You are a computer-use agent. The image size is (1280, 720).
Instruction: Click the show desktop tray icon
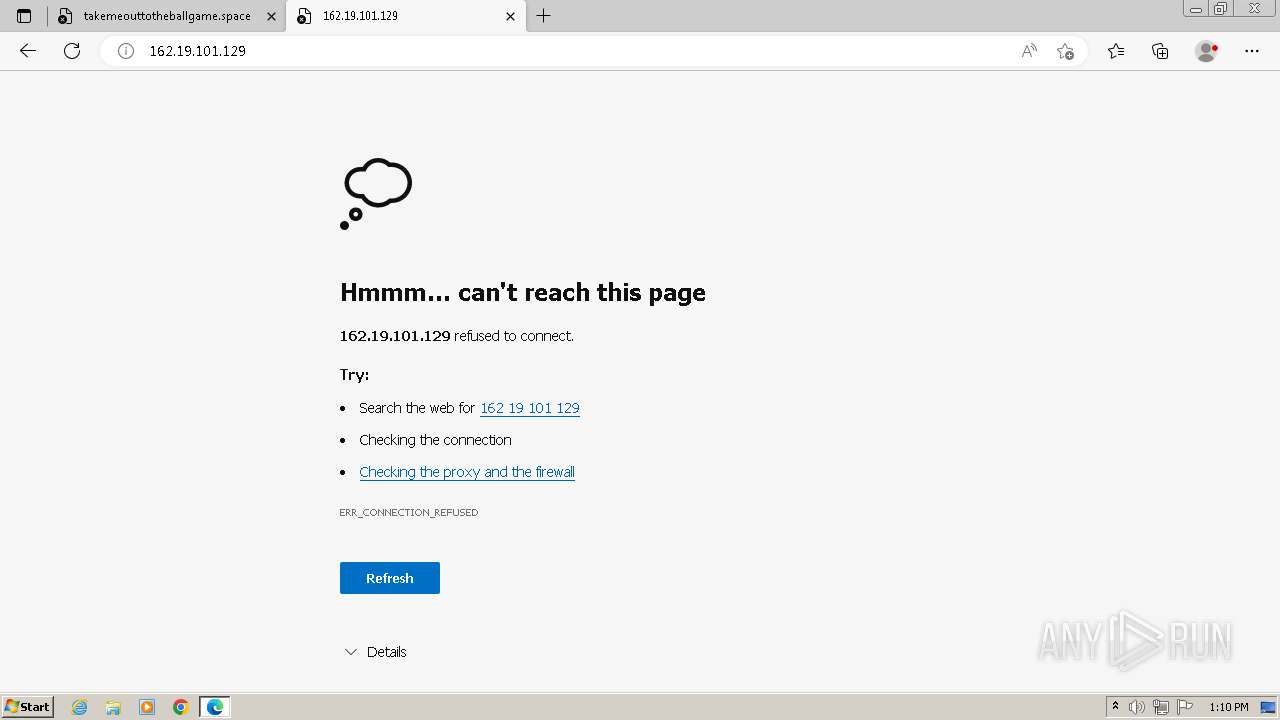click(1267, 707)
